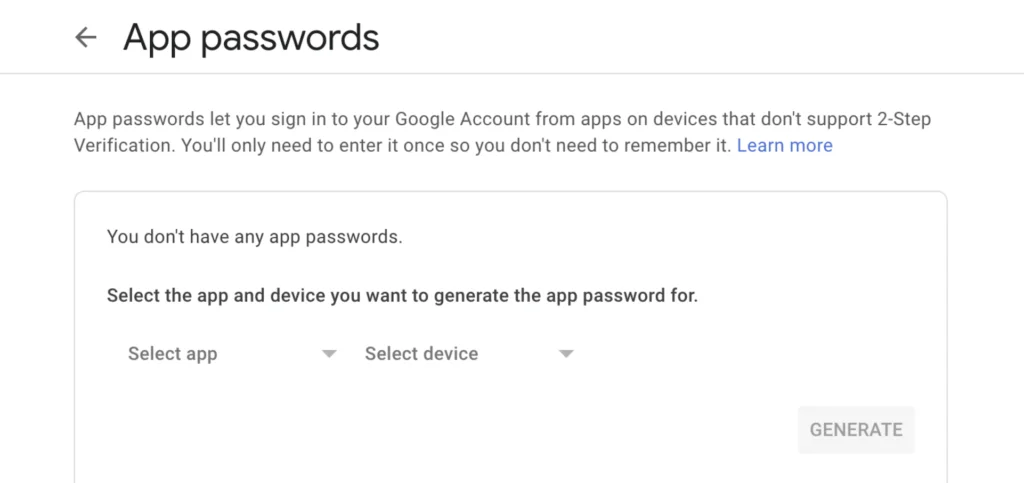Click the "You don't have any app passwords" message
The height and width of the screenshot is (483, 1024).
[254, 237]
